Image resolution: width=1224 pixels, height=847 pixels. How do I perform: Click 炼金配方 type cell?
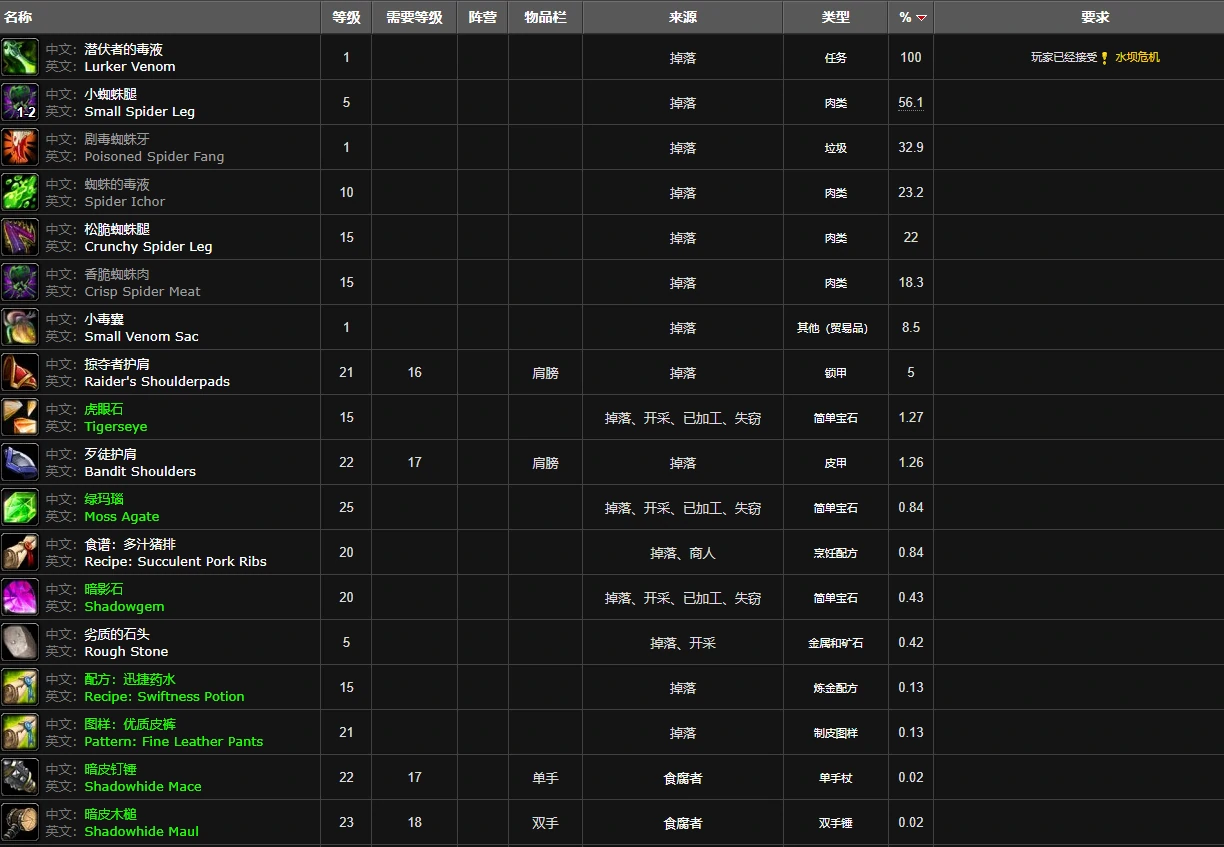click(835, 688)
